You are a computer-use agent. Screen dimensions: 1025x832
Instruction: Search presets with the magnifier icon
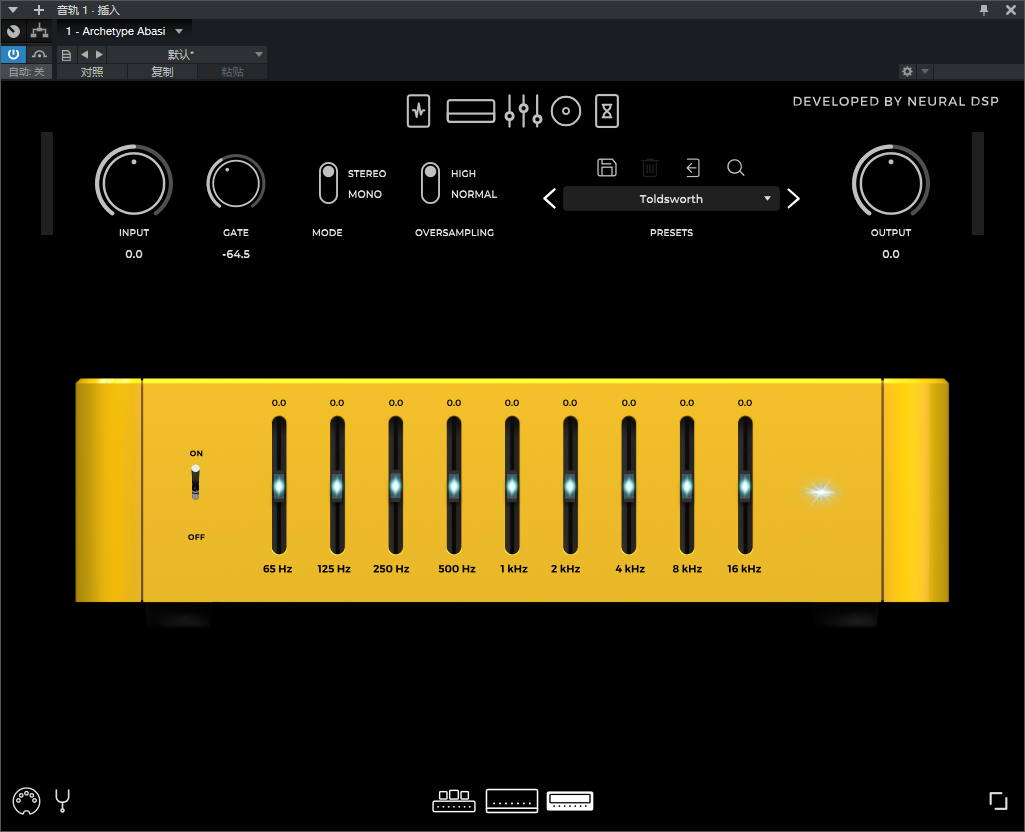736,168
